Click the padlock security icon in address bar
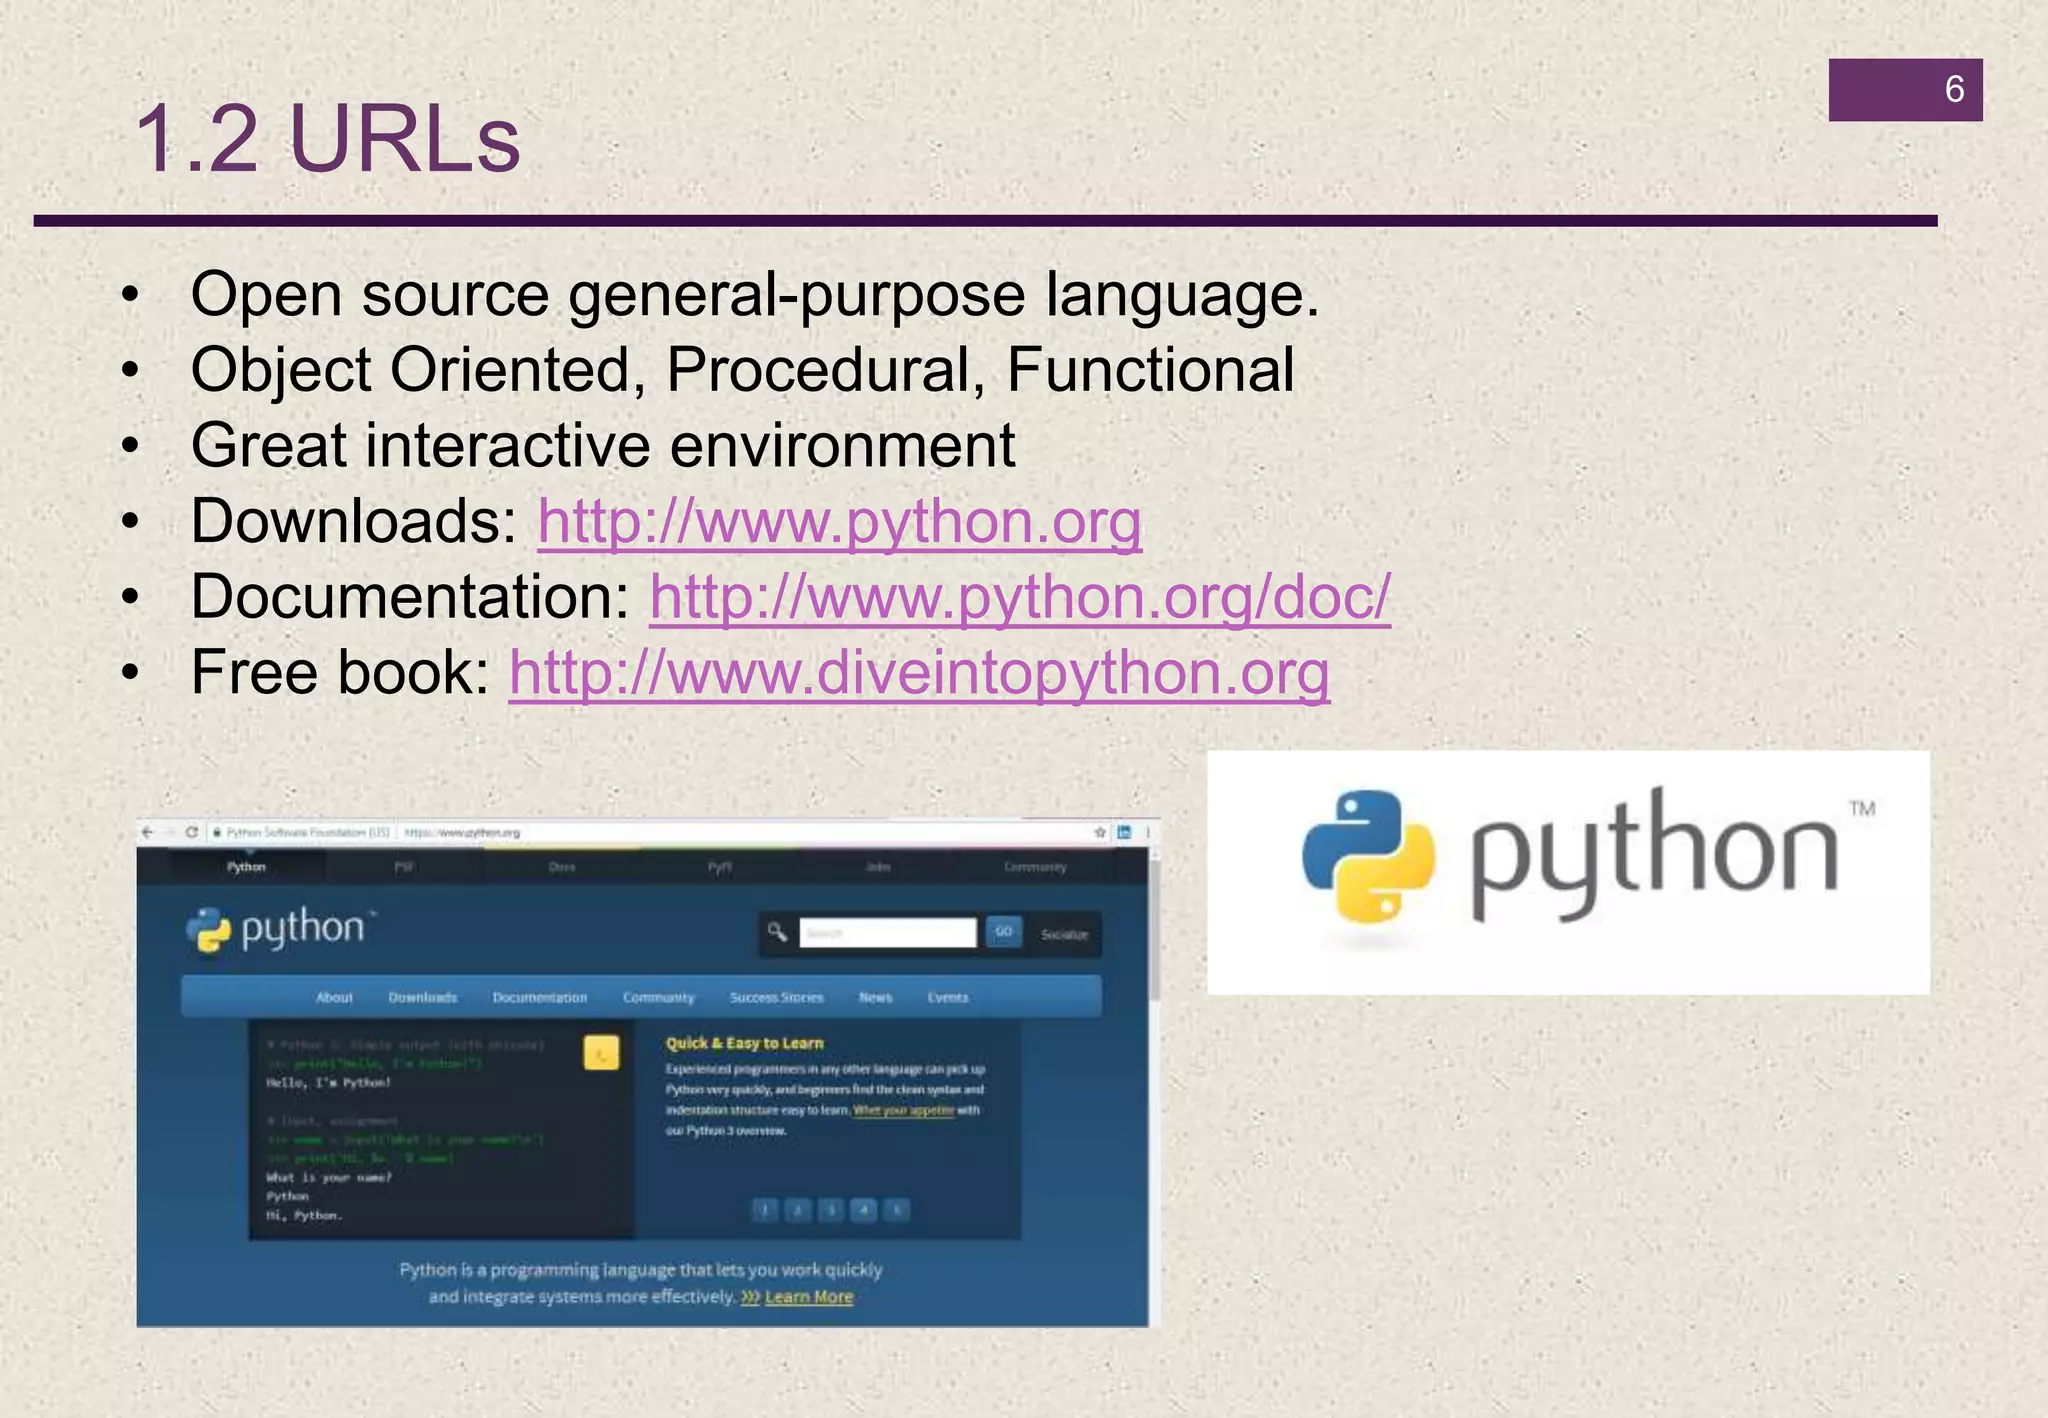Screen dimensions: 2048x1418 pyautogui.click(x=217, y=832)
